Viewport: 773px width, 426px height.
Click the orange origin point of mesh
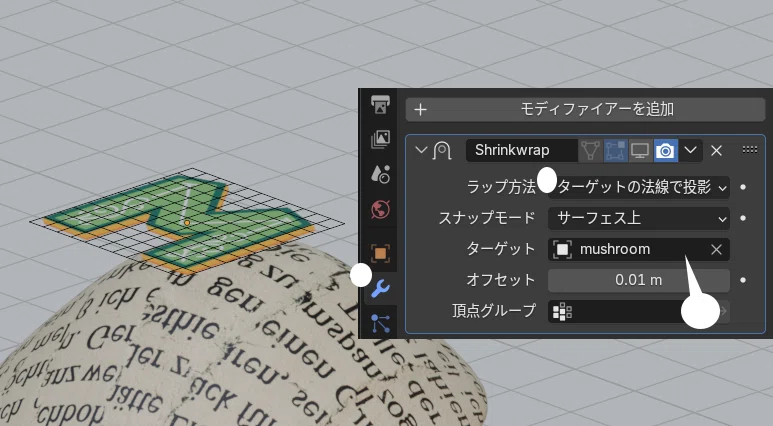click(x=187, y=223)
